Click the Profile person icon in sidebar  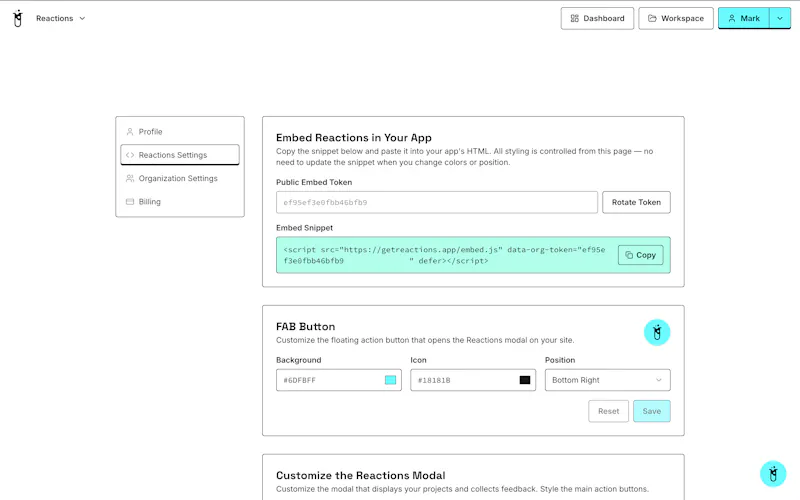[130, 132]
